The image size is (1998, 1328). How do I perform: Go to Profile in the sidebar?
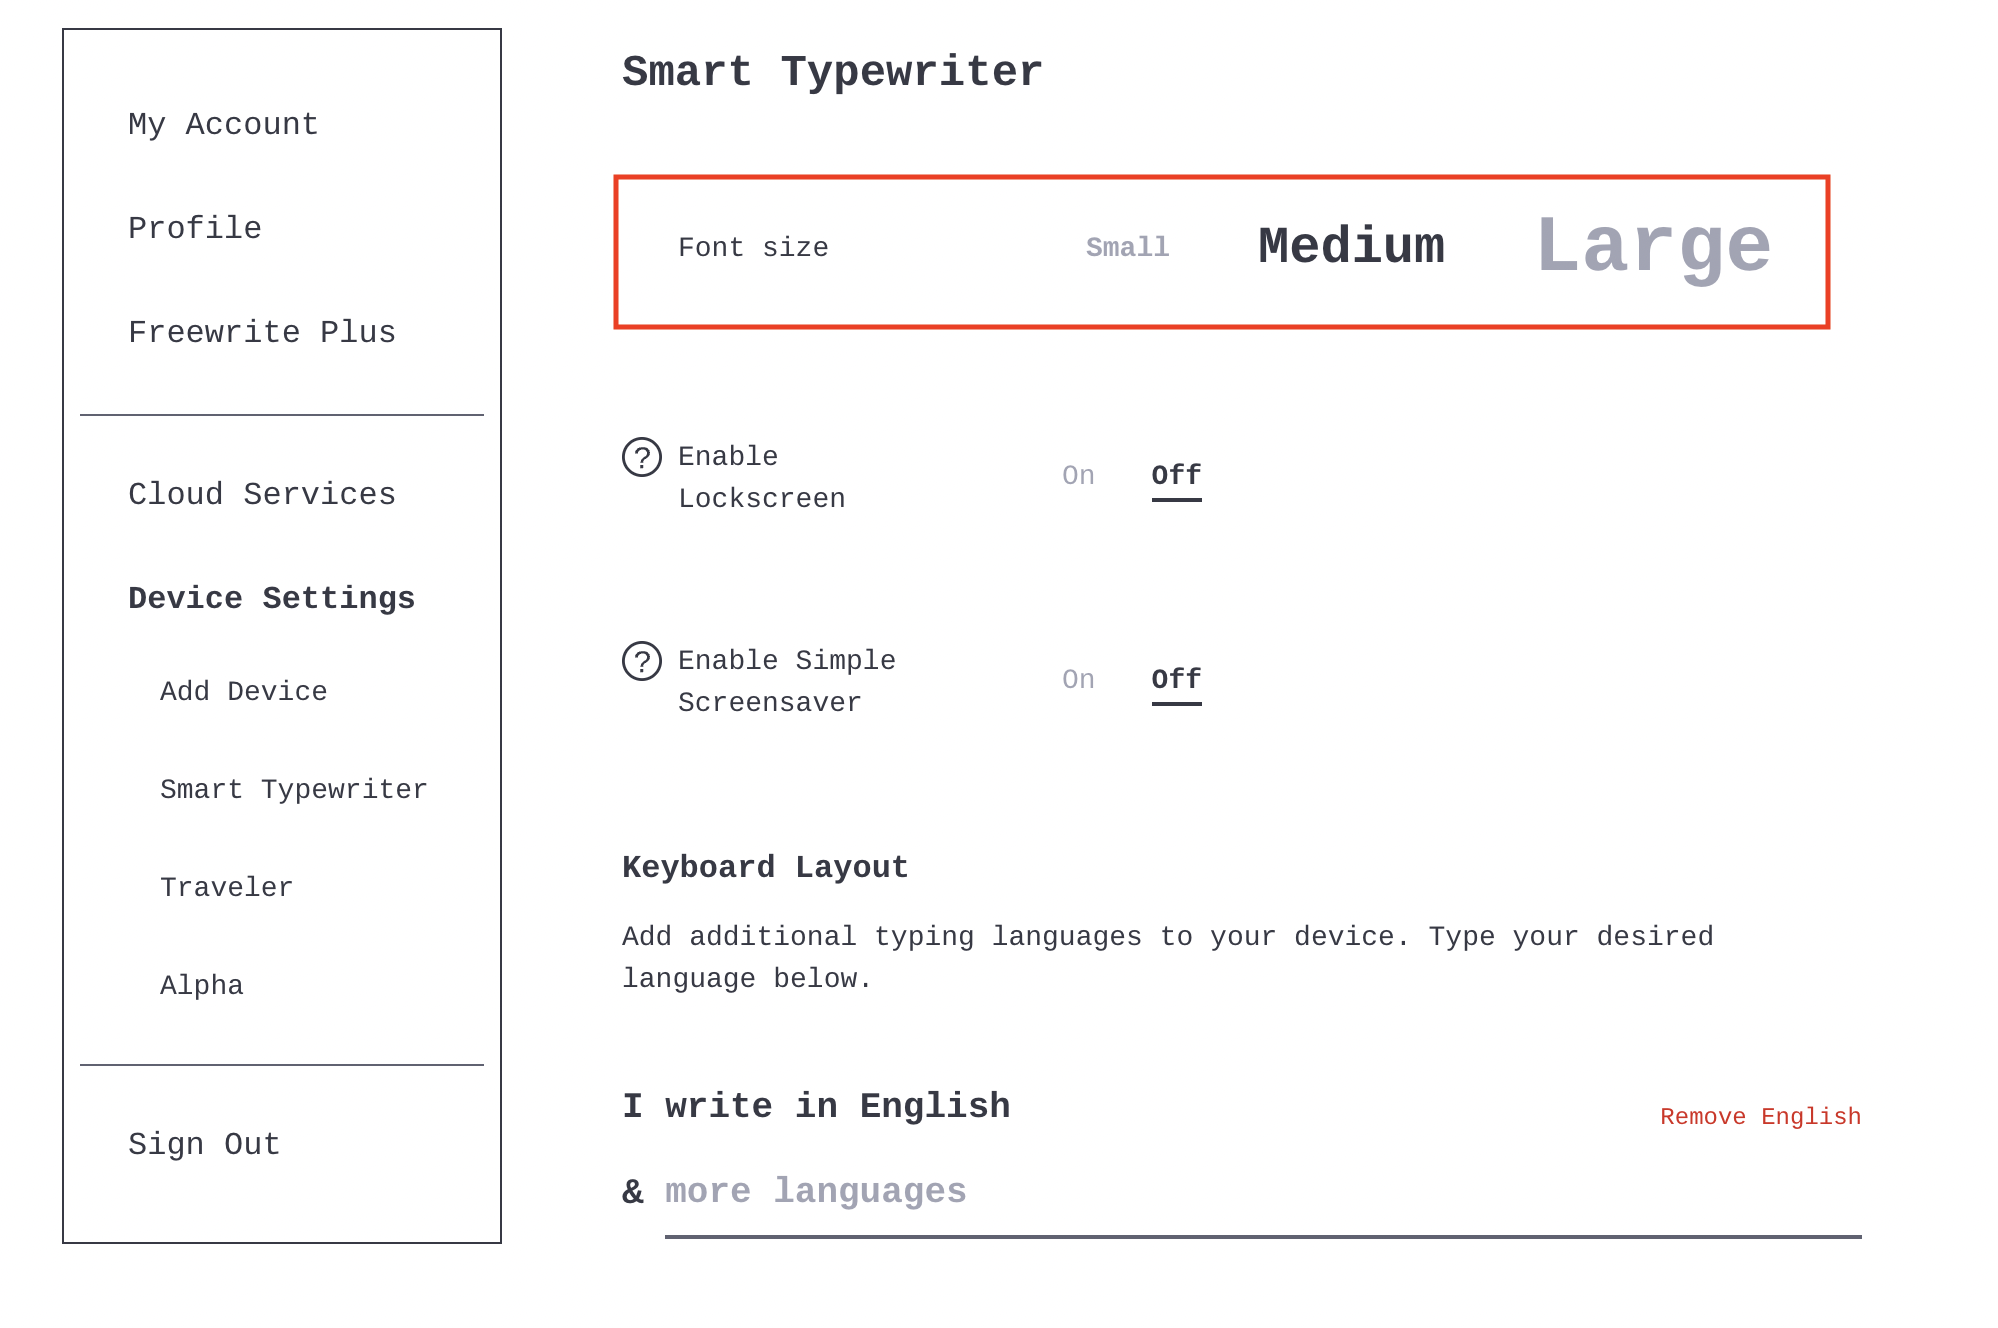(195, 228)
